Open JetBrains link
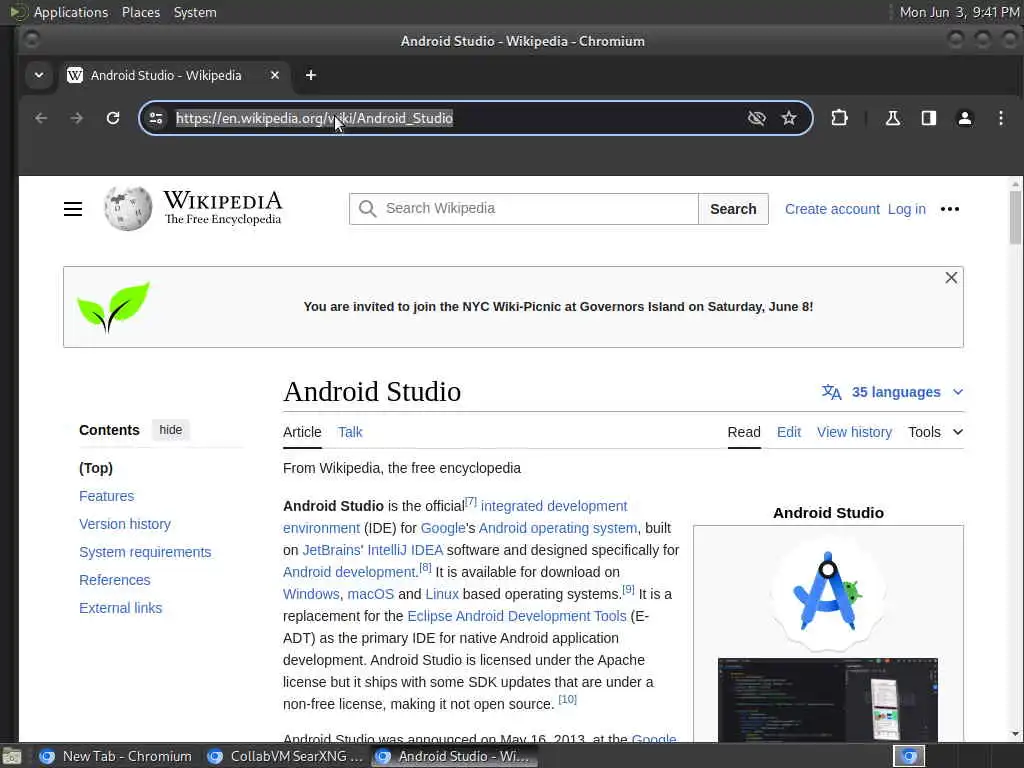 [x=331, y=551]
